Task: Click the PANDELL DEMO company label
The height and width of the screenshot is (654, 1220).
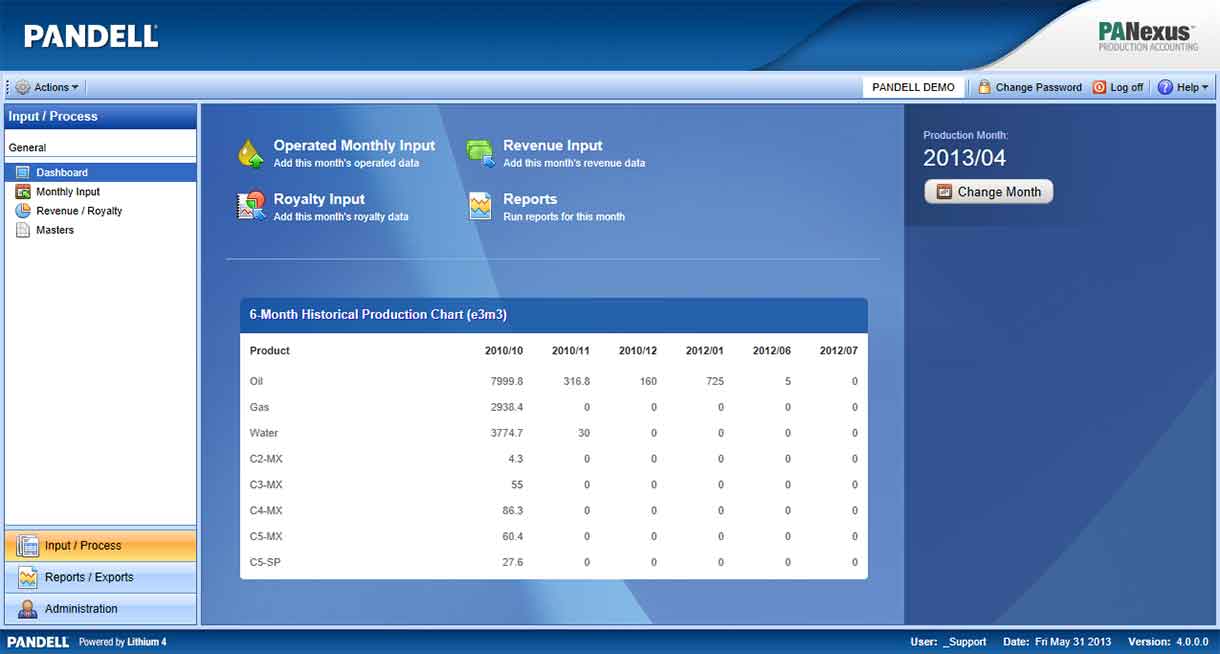Action: click(x=913, y=87)
